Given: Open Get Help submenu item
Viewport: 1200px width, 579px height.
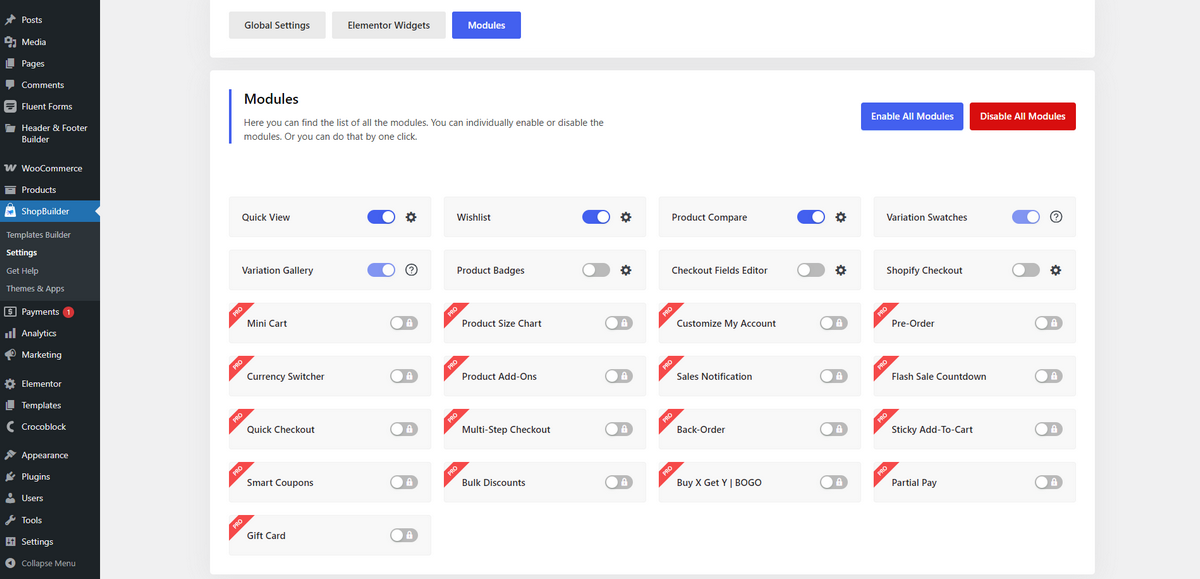Looking at the screenshot, I should coord(22,271).
